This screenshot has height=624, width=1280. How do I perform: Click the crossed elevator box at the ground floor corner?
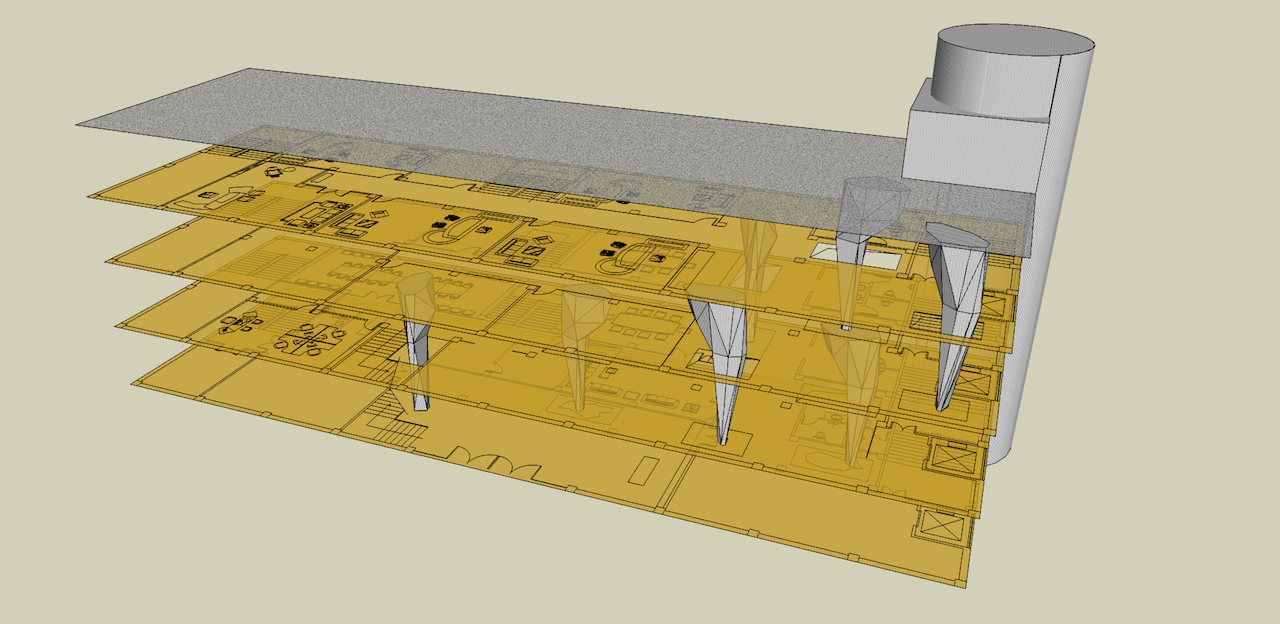[x=939, y=523]
